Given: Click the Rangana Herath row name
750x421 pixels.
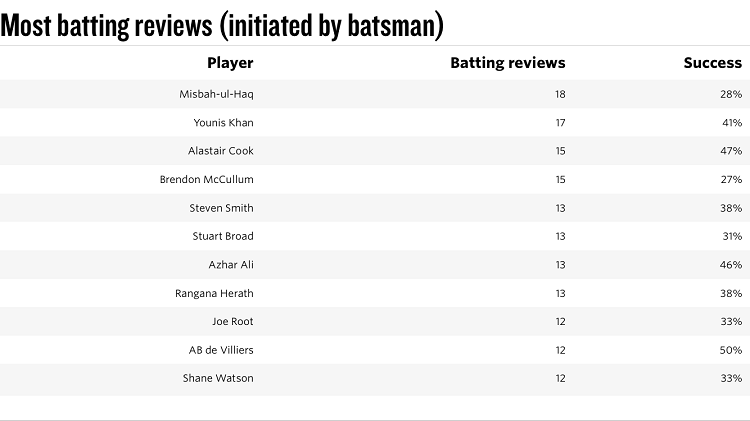Looking at the screenshot, I should pos(214,293).
